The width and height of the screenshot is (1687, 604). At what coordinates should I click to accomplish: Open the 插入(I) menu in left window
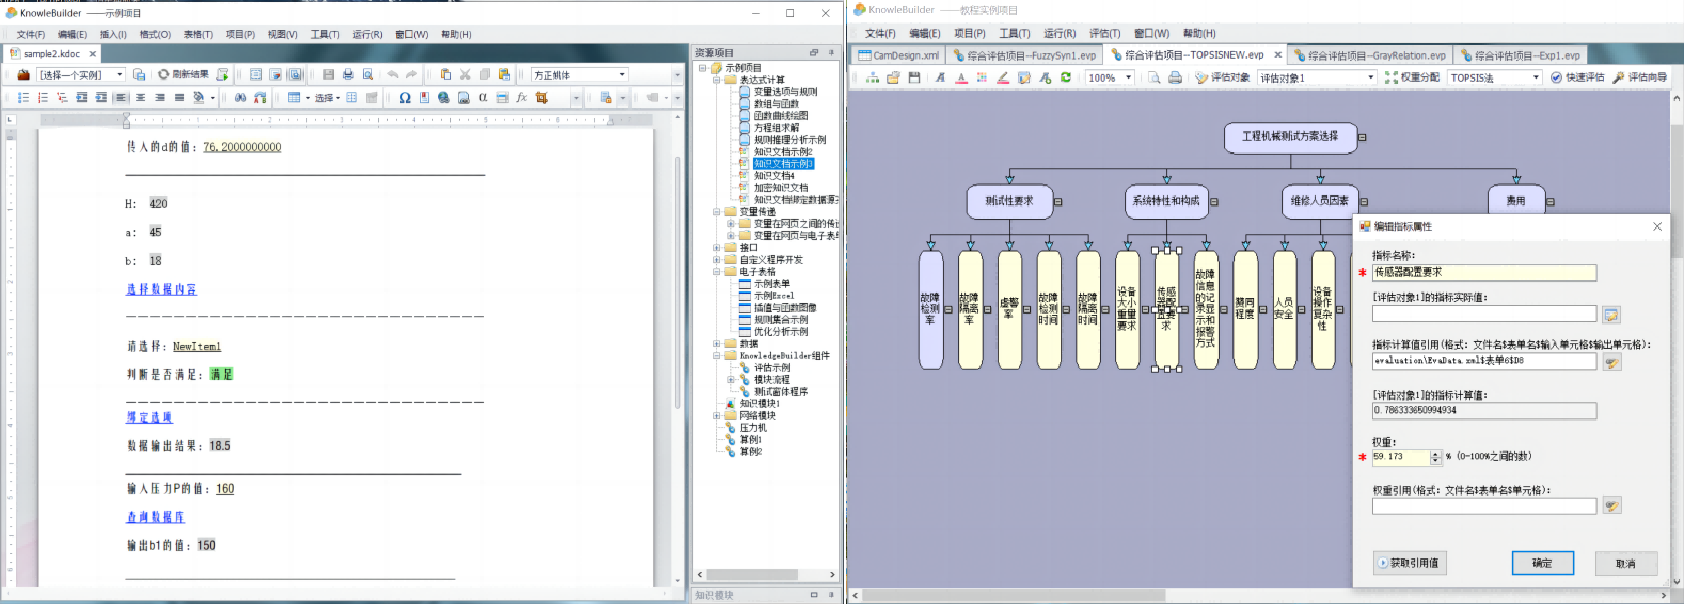coord(113,35)
